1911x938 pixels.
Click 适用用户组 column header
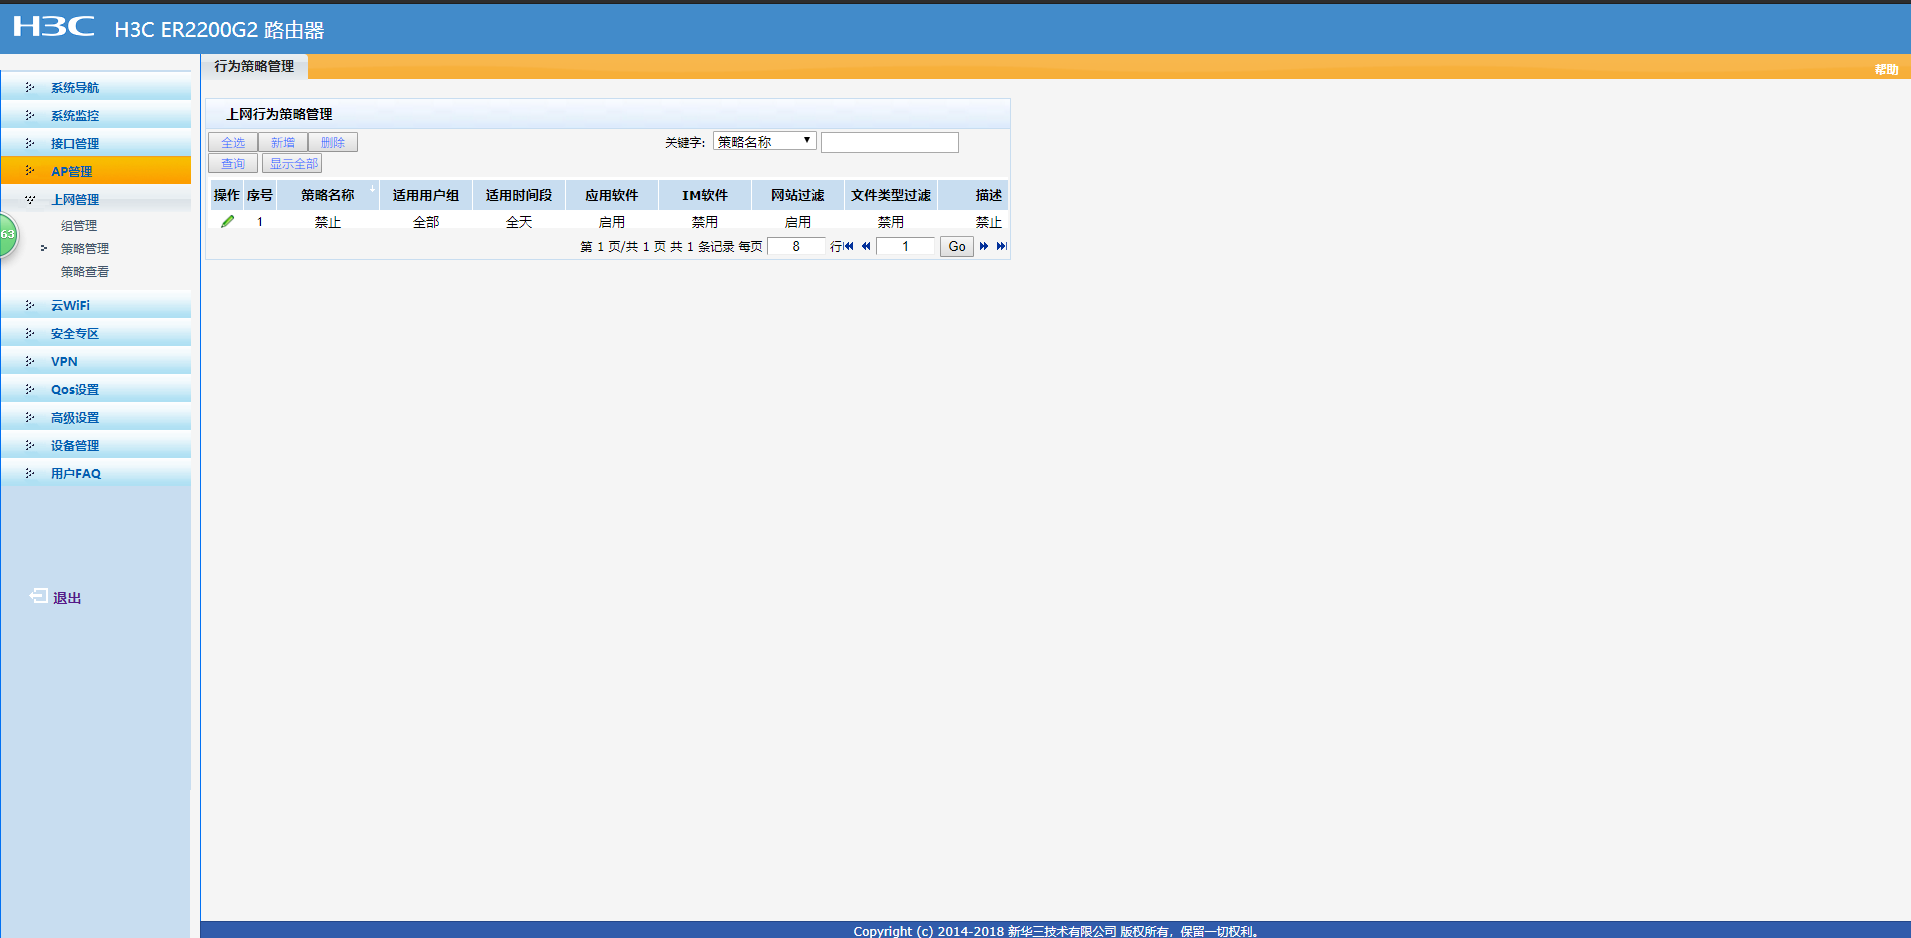click(x=426, y=195)
